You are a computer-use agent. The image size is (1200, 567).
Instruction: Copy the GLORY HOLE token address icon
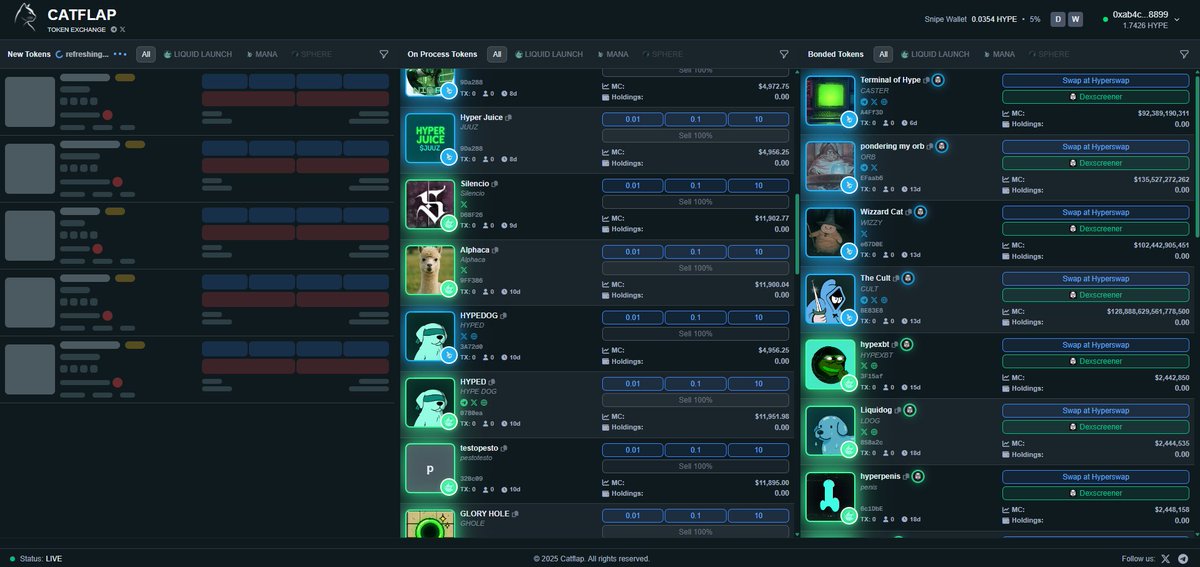tap(515, 514)
